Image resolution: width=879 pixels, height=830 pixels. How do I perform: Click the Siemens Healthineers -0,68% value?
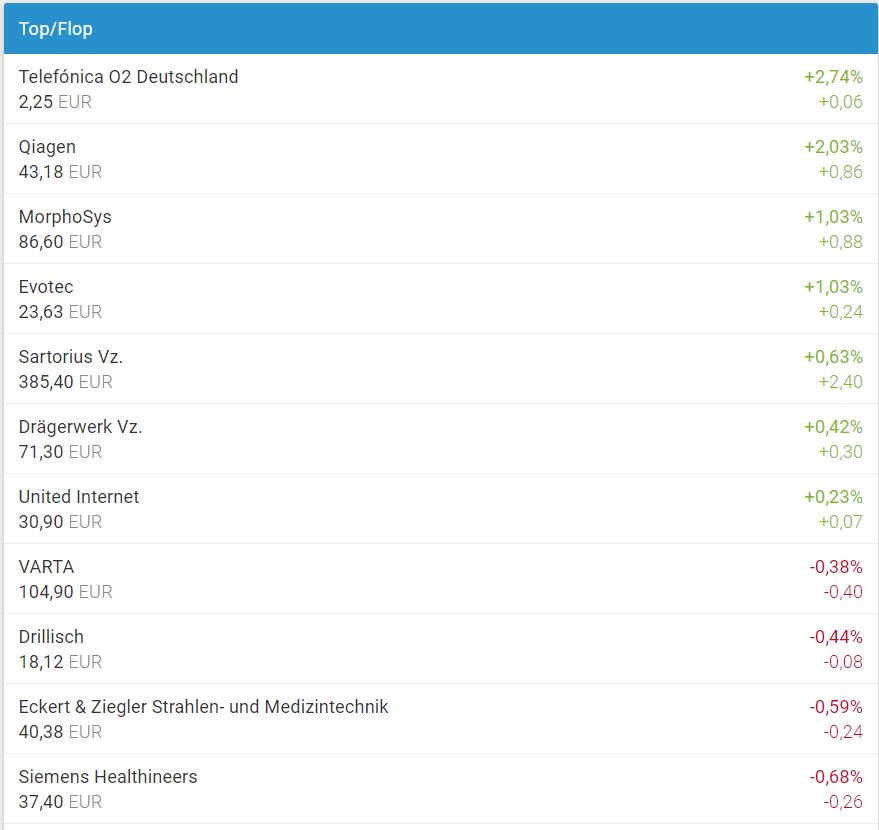pos(836,777)
